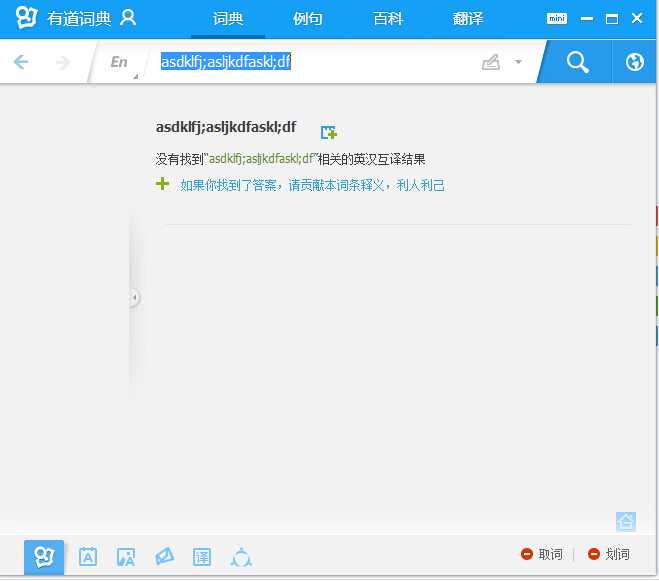The image size is (659, 581).
Task: Add word to wordbook icon
Action: point(329,132)
